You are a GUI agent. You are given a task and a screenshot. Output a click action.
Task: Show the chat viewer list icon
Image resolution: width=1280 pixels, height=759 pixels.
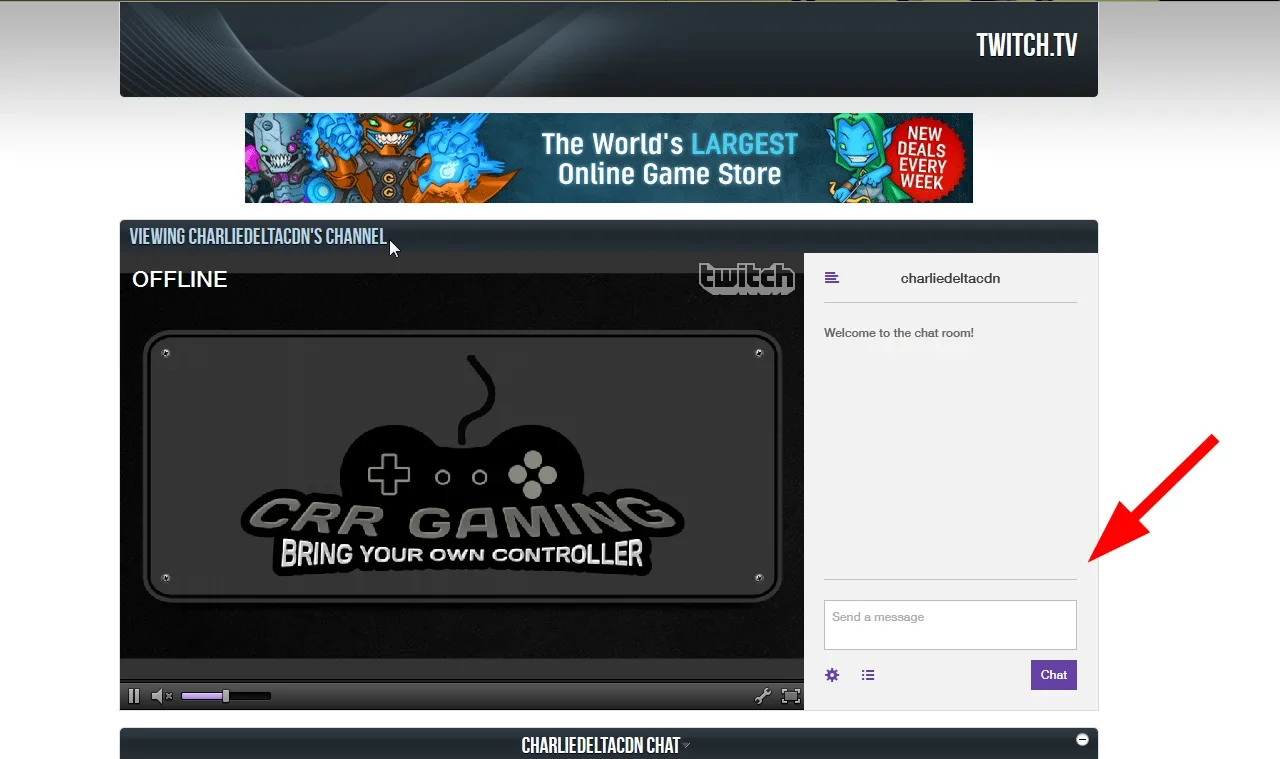point(868,675)
